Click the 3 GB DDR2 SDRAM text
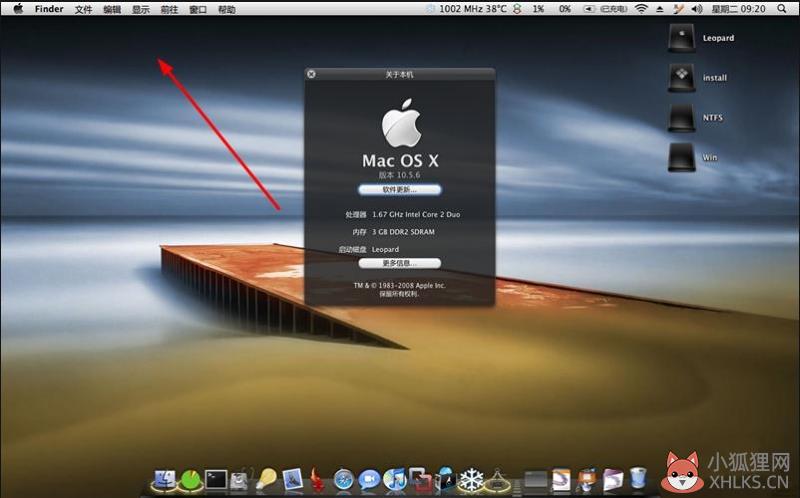800x498 pixels. (x=403, y=232)
